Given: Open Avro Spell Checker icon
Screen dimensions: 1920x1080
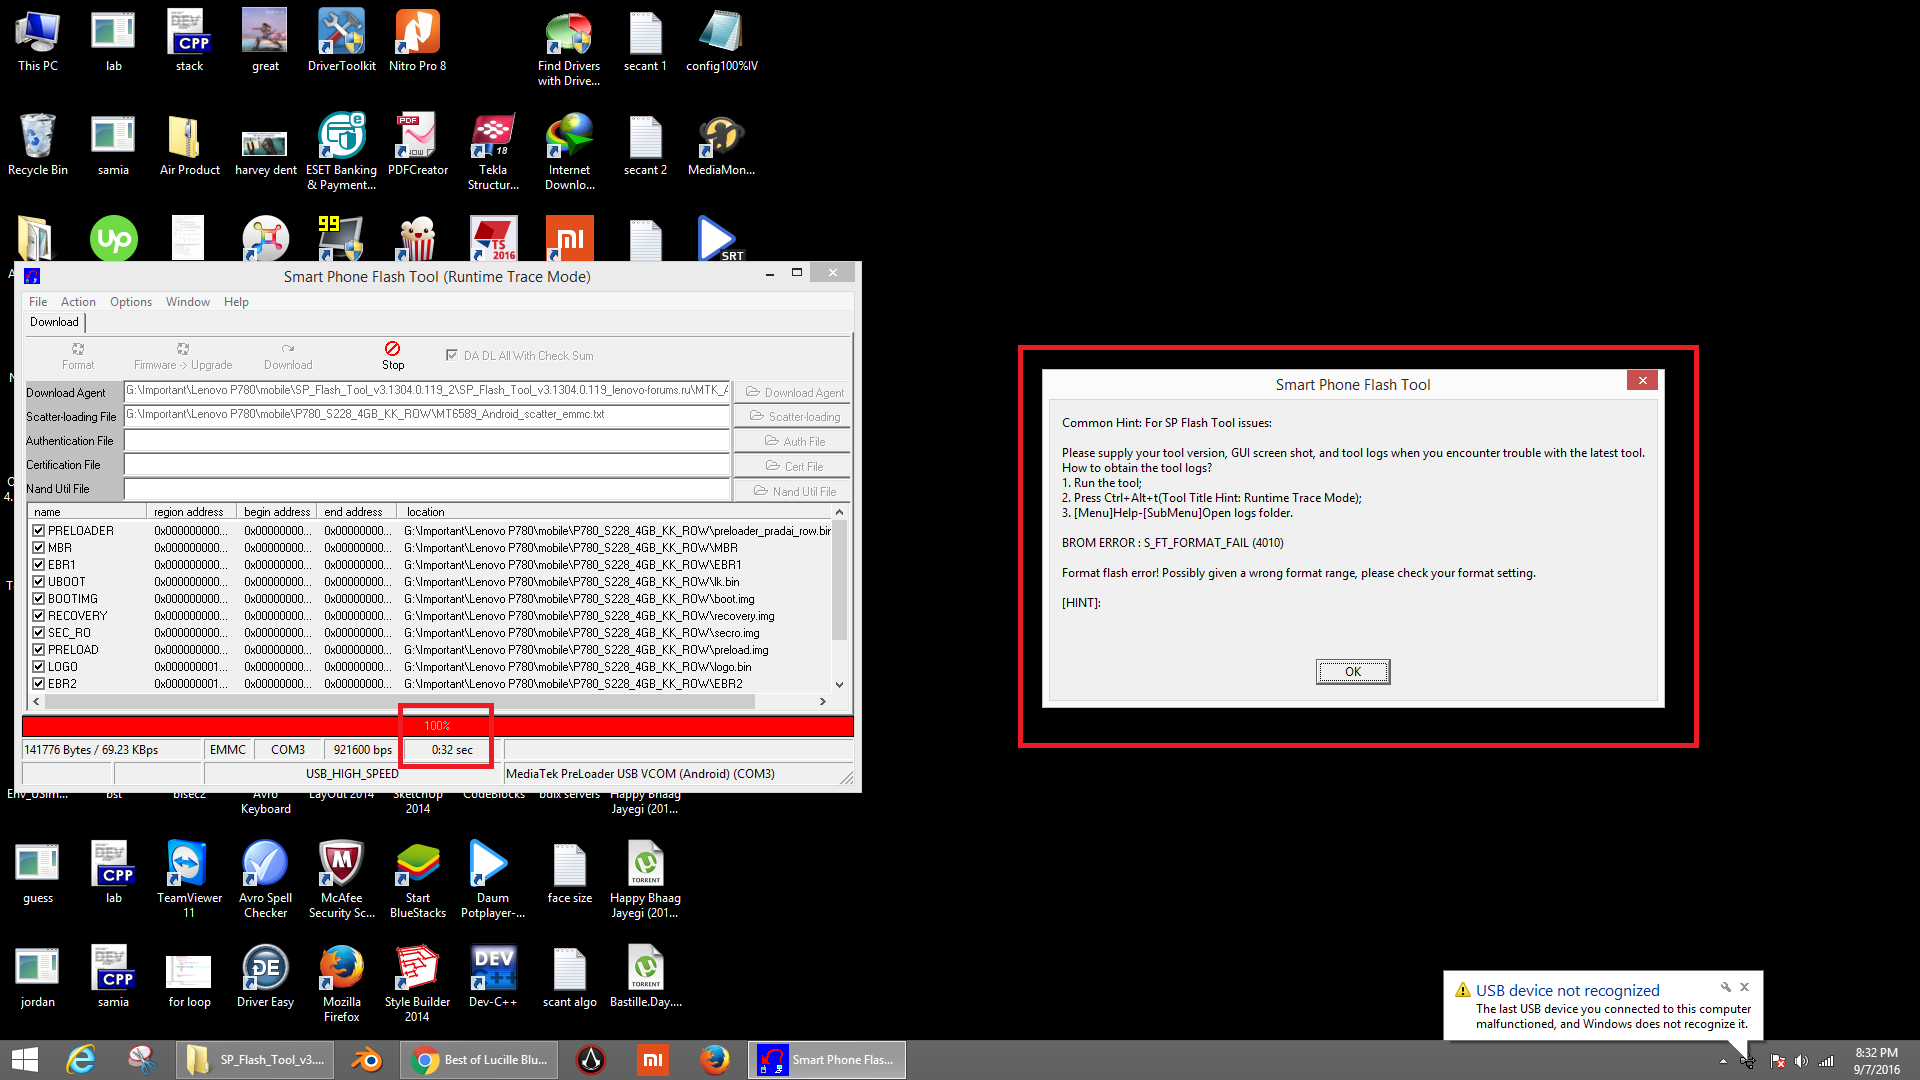Looking at the screenshot, I should click(x=266, y=880).
